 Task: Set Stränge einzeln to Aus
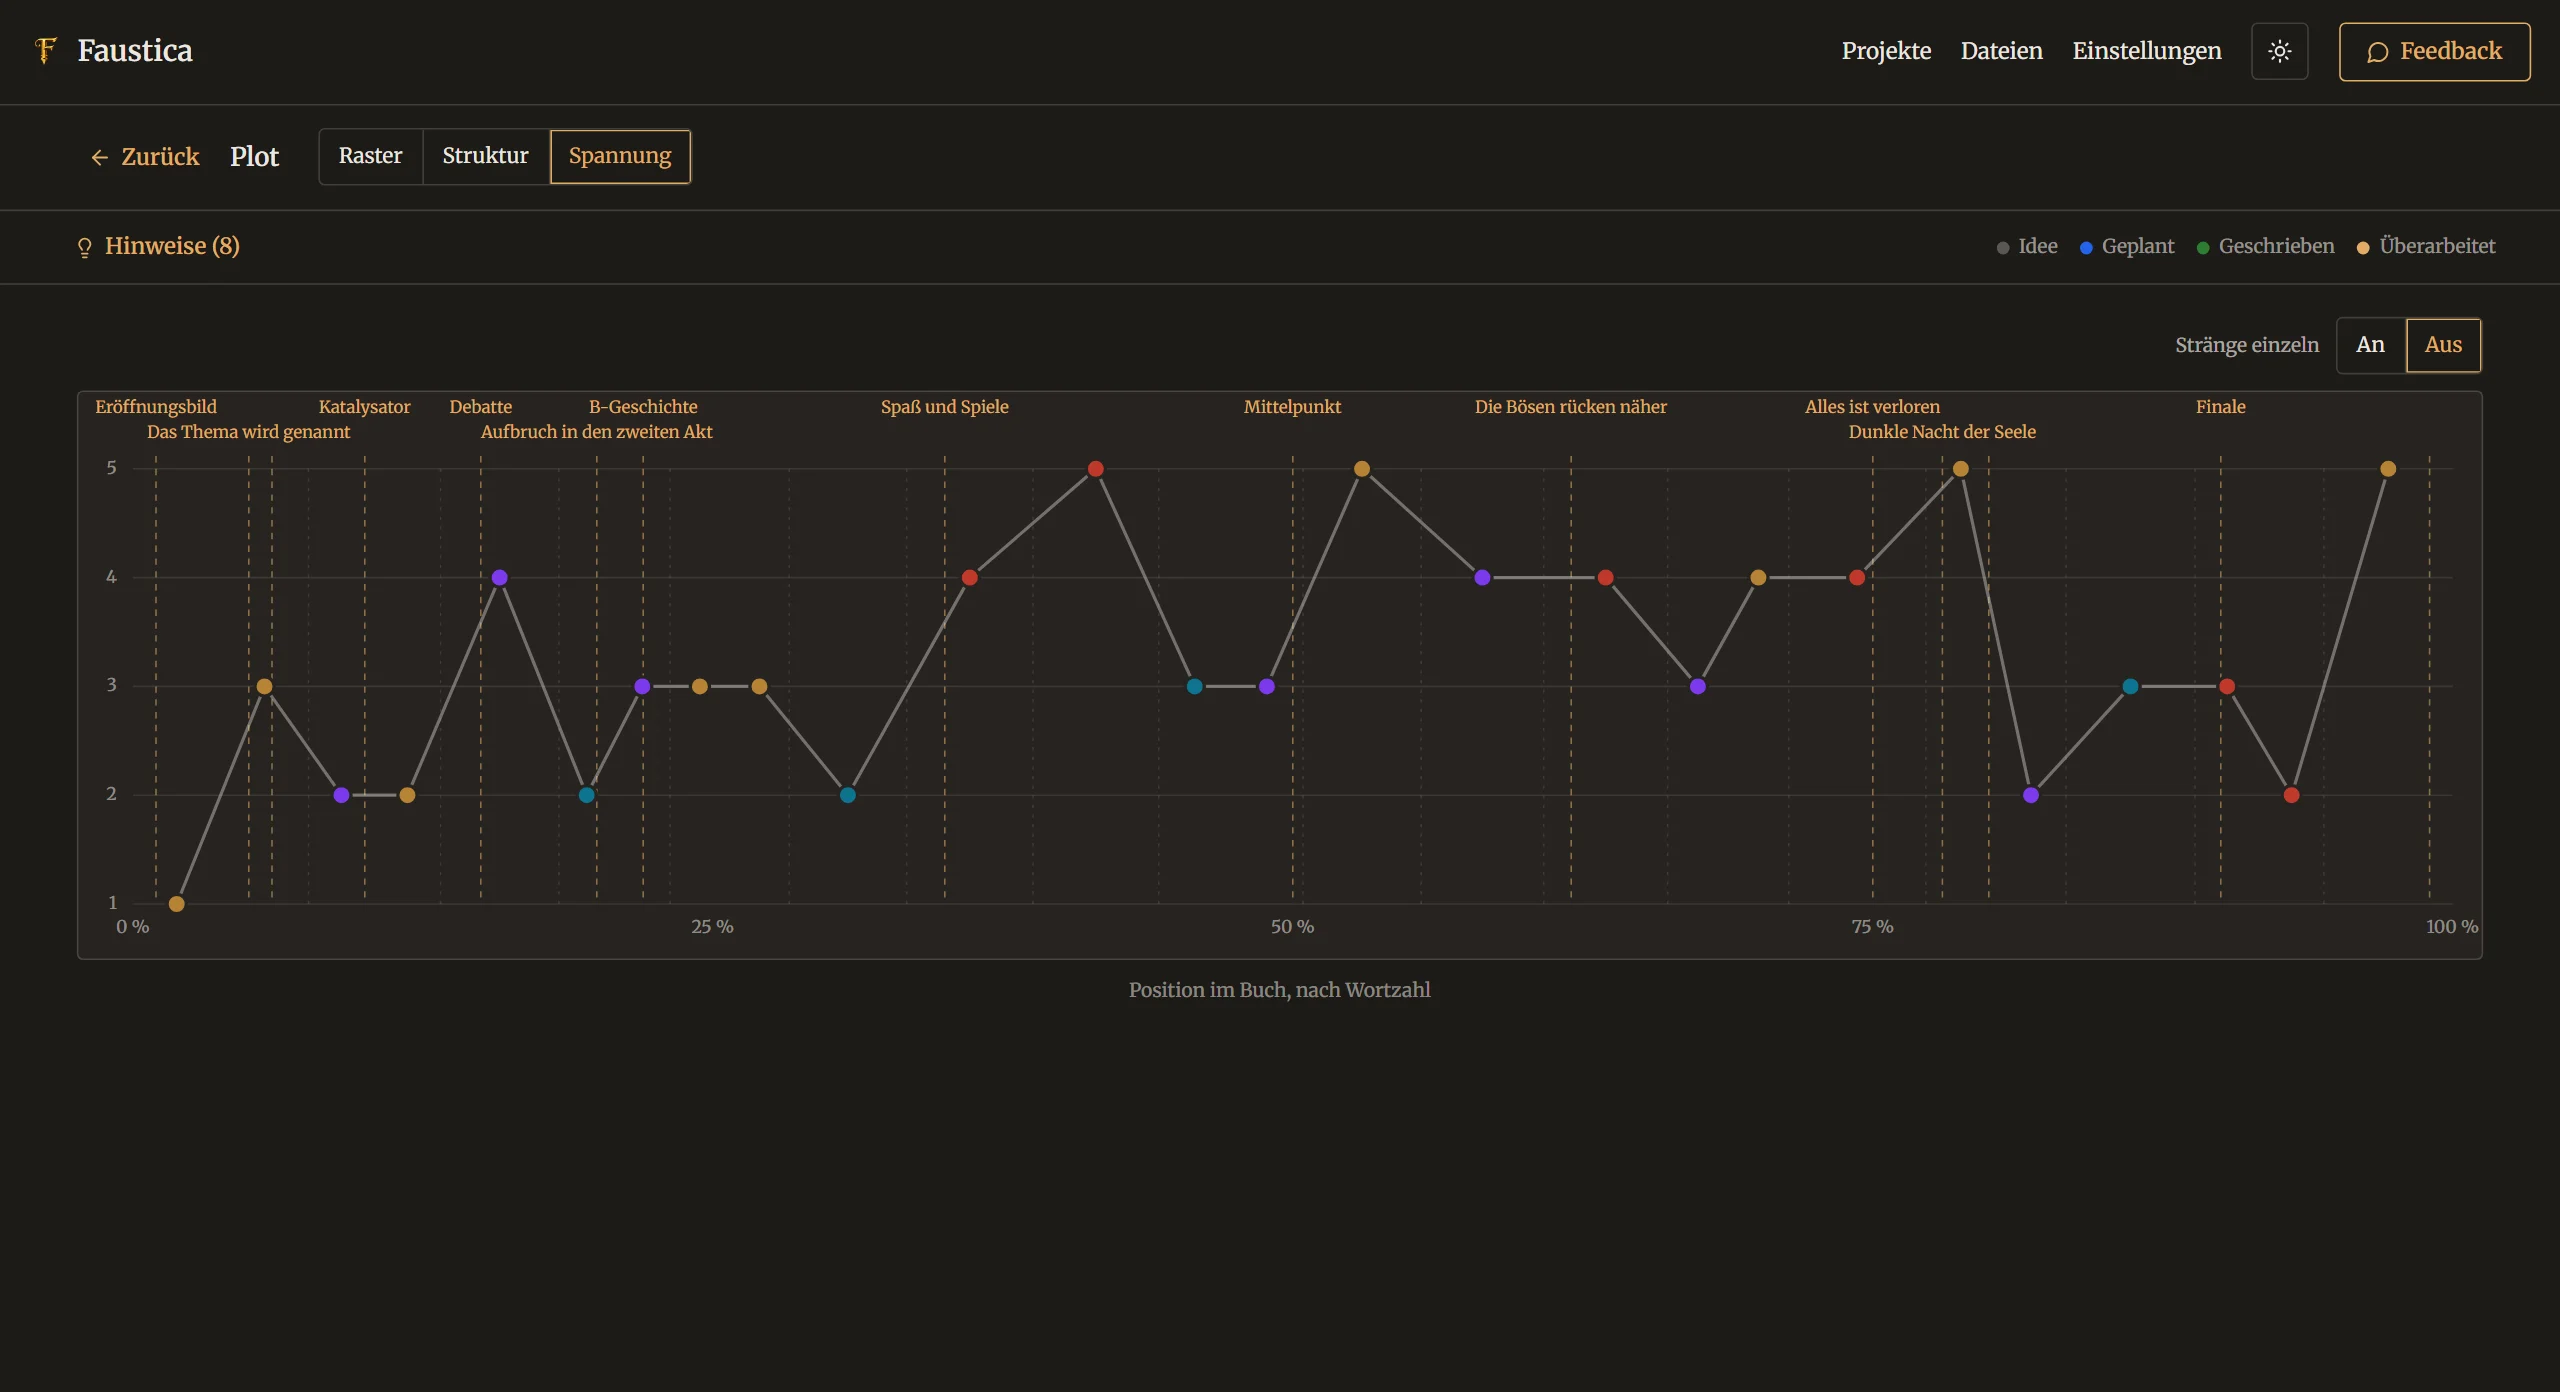(2443, 345)
